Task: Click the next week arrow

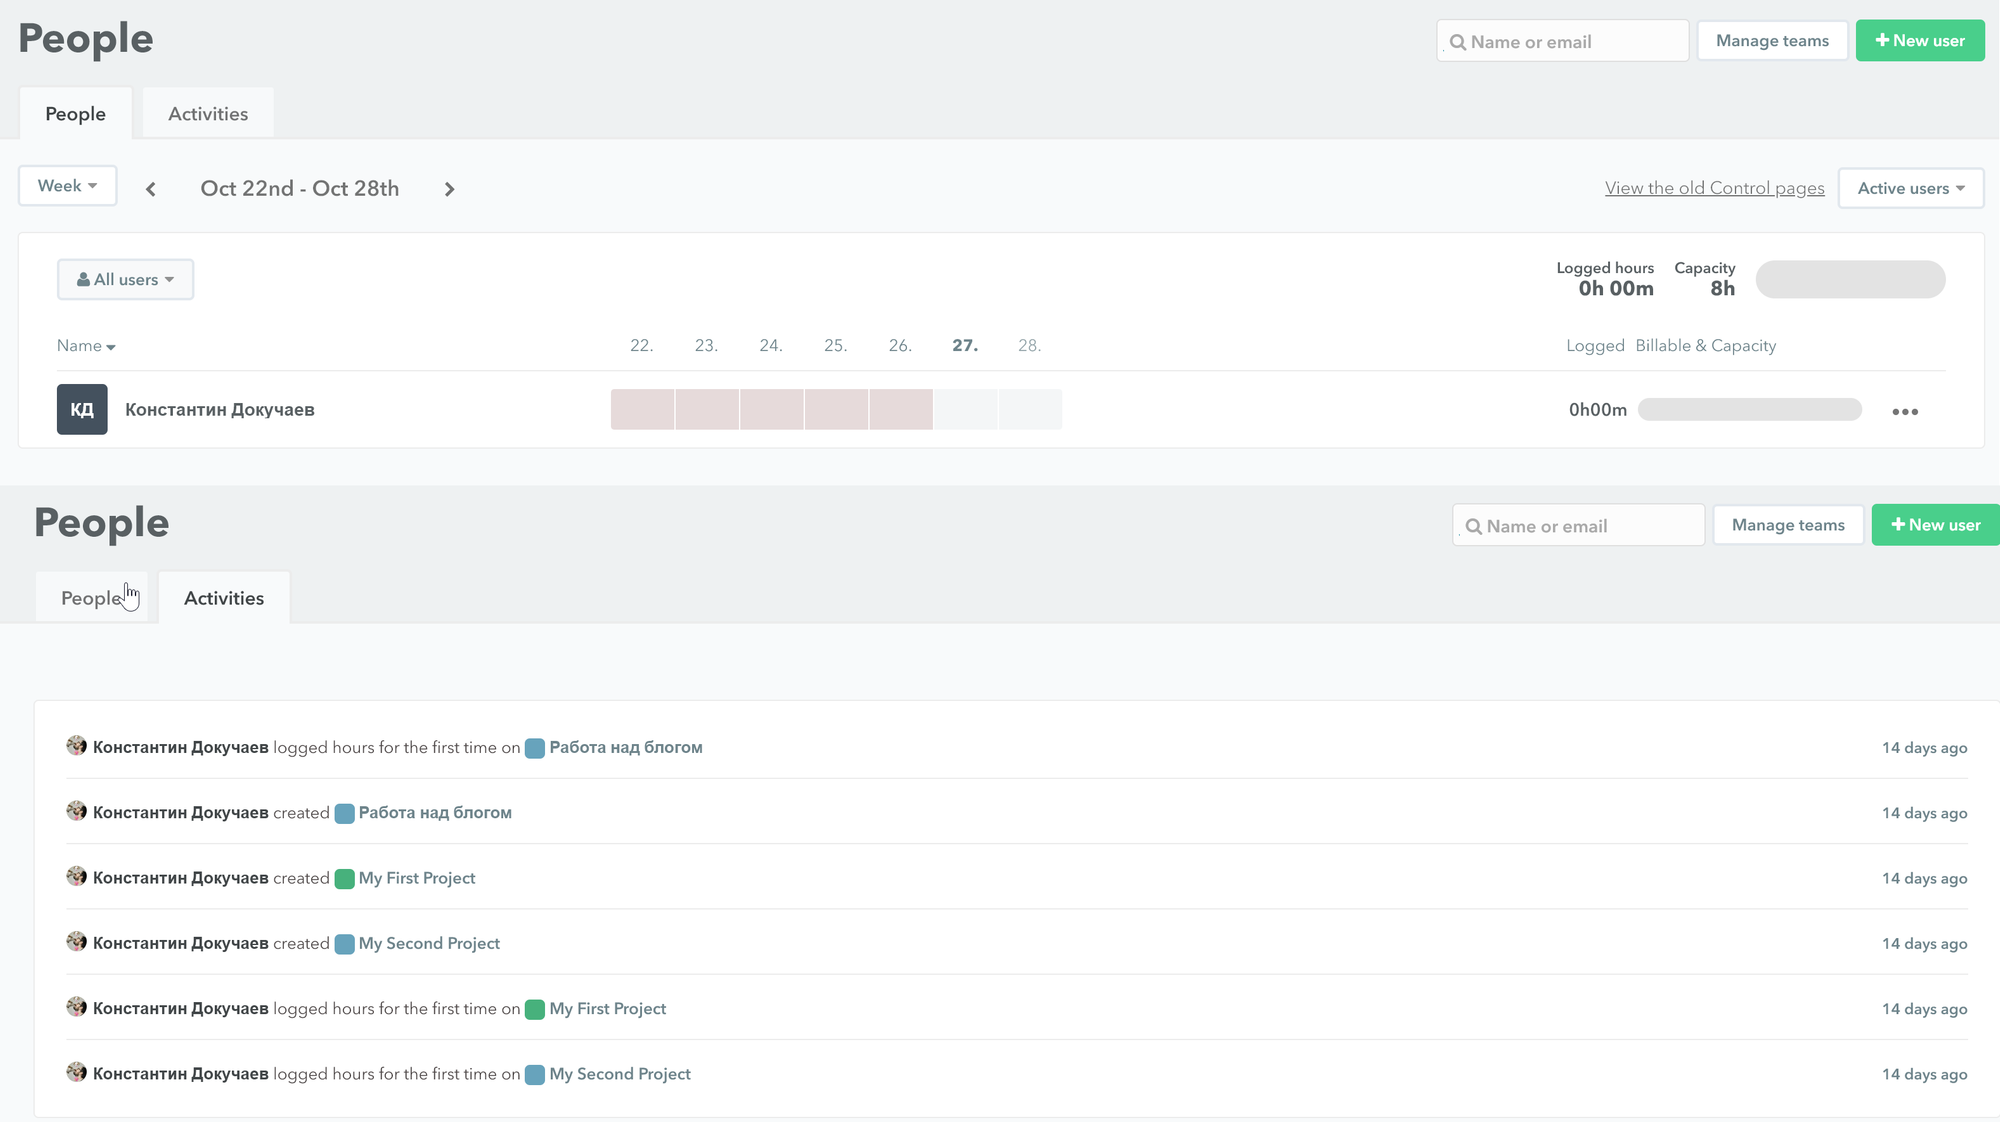Action: (449, 189)
